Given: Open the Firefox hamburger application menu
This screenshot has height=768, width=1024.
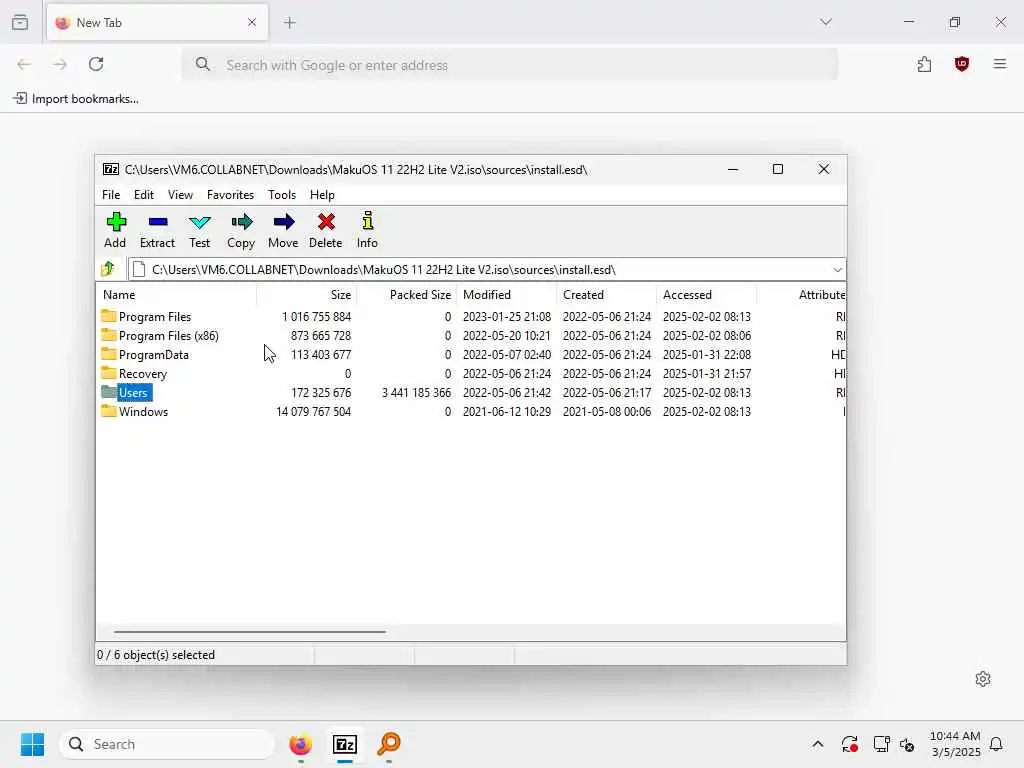Looking at the screenshot, I should [999, 64].
